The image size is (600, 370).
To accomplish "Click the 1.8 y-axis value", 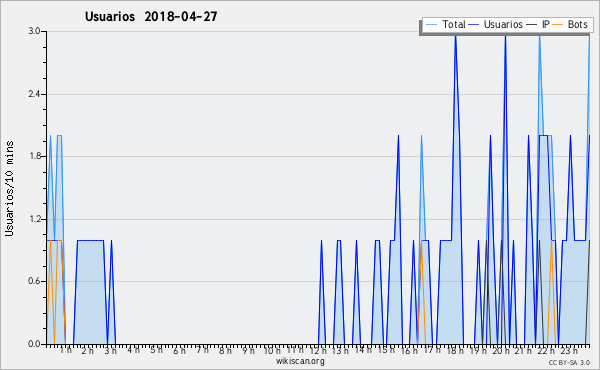I will tap(34, 156).
